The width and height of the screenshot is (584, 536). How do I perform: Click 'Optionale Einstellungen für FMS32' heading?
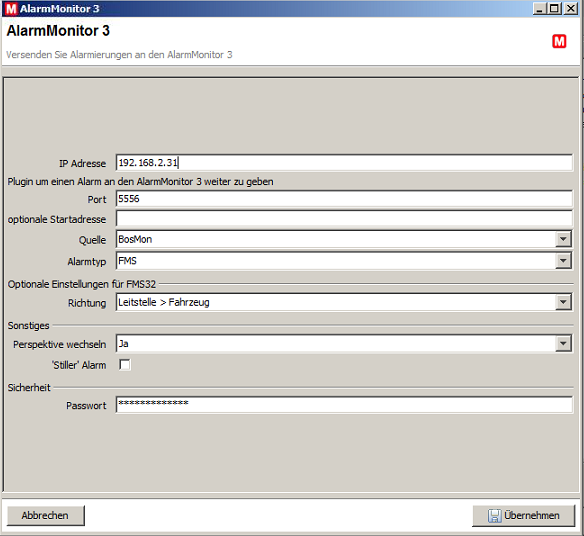click(82, 284)
